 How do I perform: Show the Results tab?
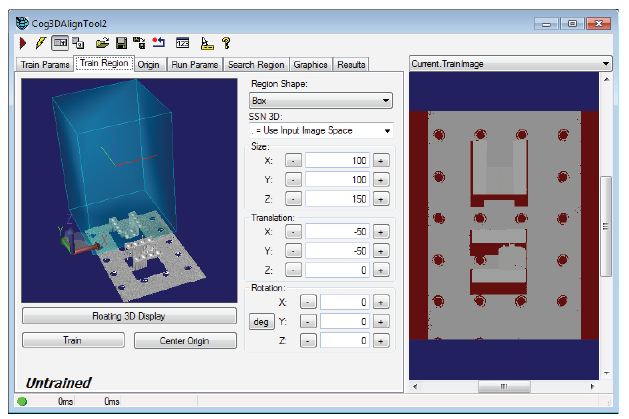[351, 65]
